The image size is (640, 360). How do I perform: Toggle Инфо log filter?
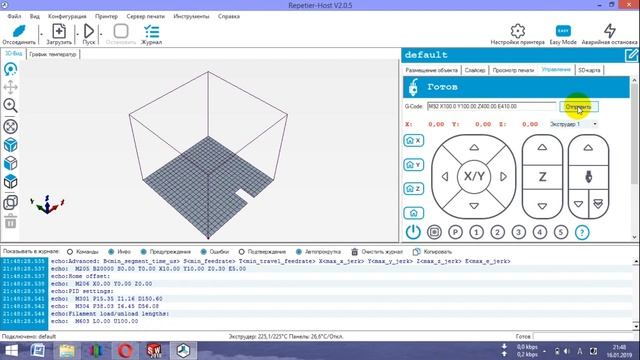[120, 252]
